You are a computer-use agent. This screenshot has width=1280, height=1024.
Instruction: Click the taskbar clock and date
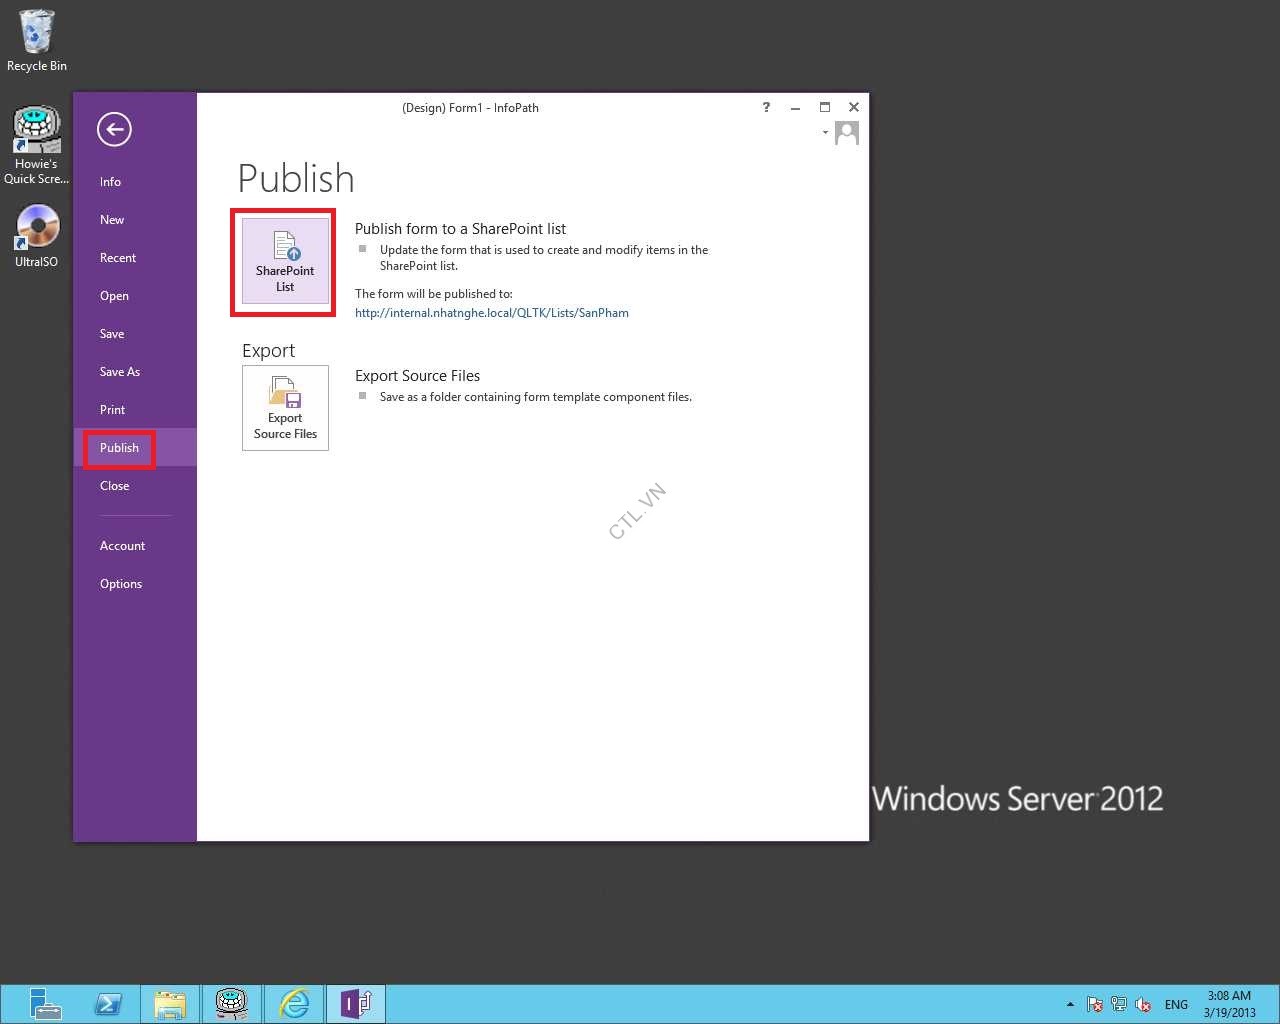[1229, 1004]
